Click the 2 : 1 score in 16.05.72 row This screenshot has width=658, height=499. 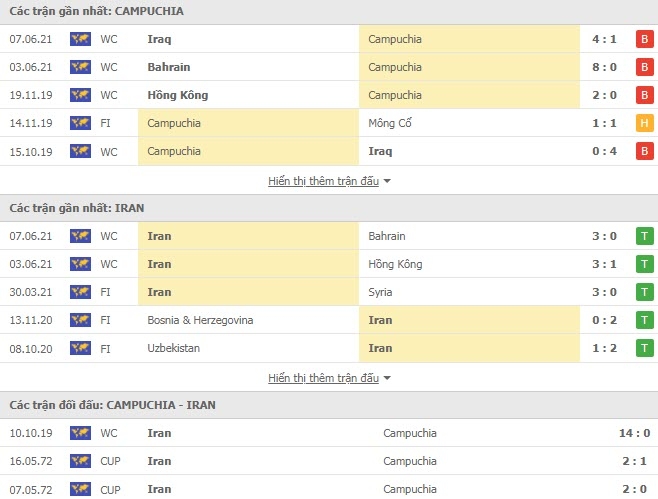click(634, 461)
